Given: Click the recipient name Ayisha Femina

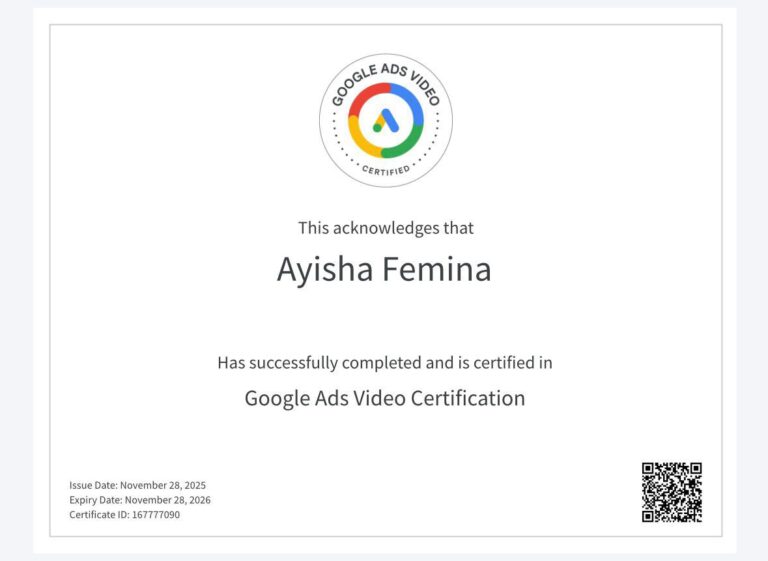Looking at the screenshot, I should [384, 270].
